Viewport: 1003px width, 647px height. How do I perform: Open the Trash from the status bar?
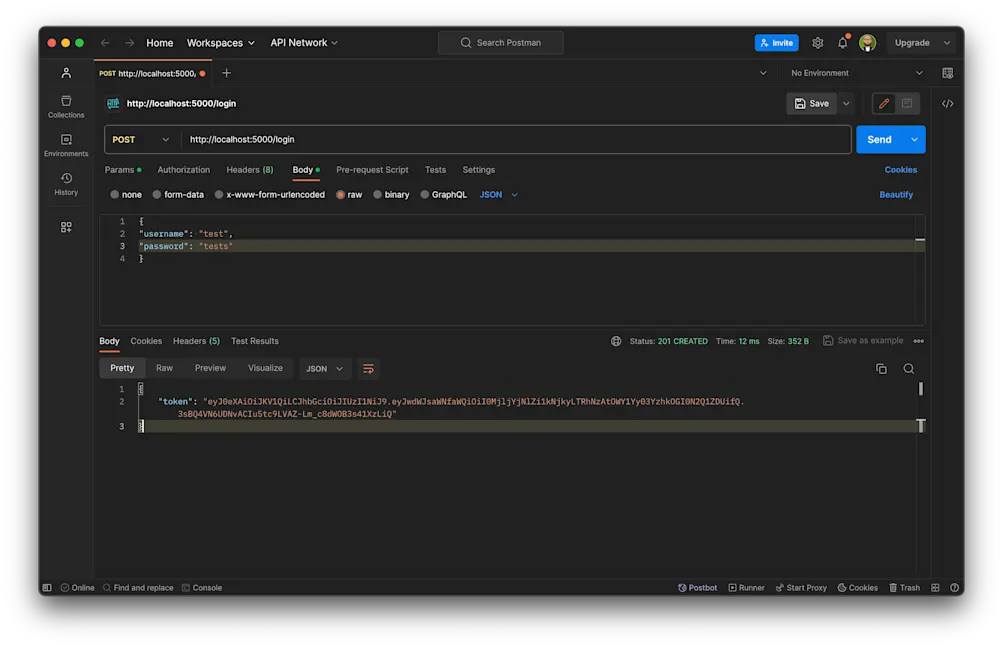[904, 587]
